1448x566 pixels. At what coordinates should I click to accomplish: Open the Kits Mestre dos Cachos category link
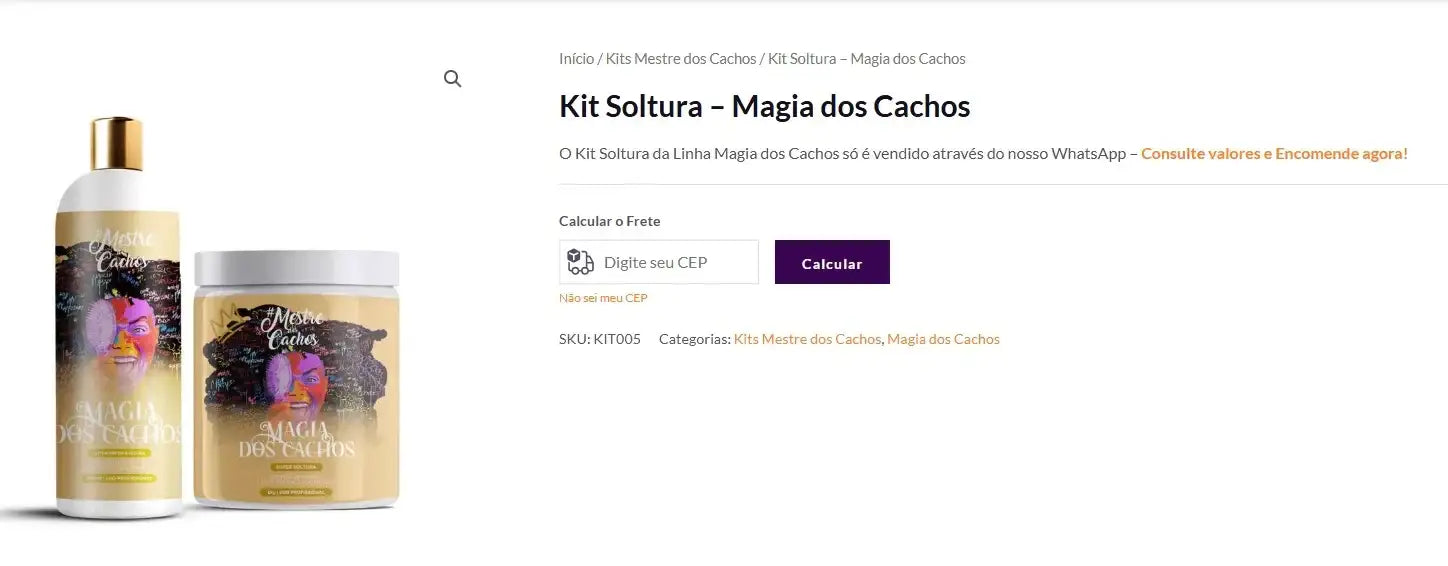(807, 339)
